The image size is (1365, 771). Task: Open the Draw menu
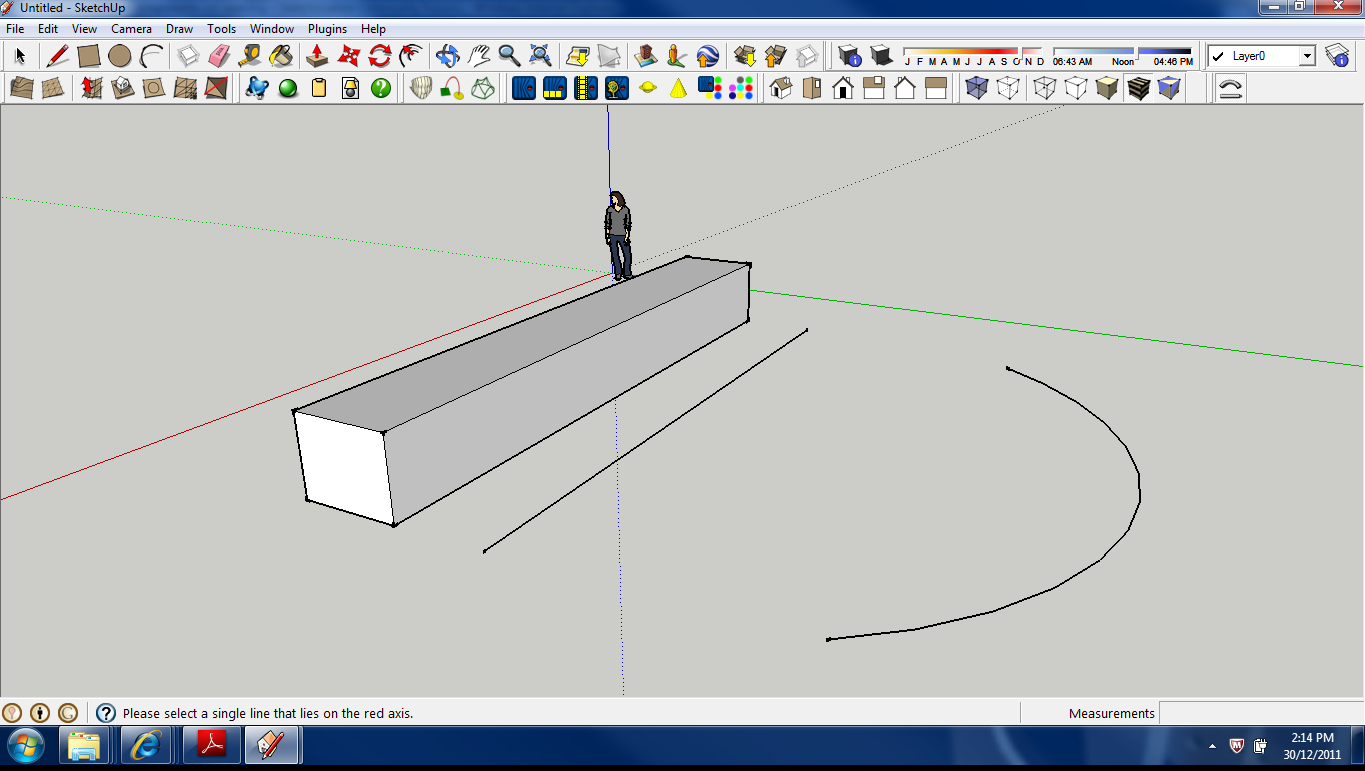tap(180, 29)
